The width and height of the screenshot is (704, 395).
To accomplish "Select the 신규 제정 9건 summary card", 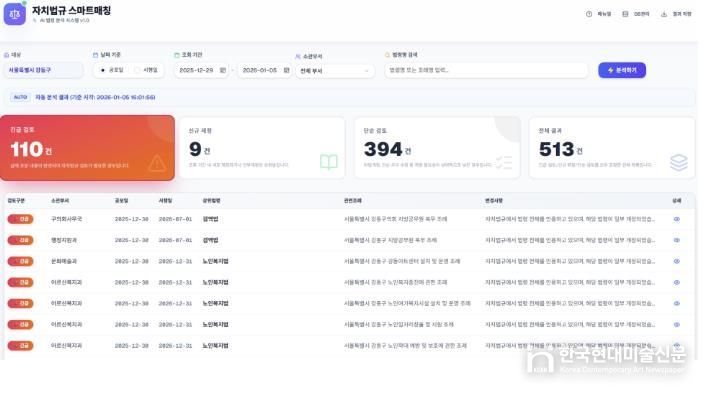I will [262, 148].
